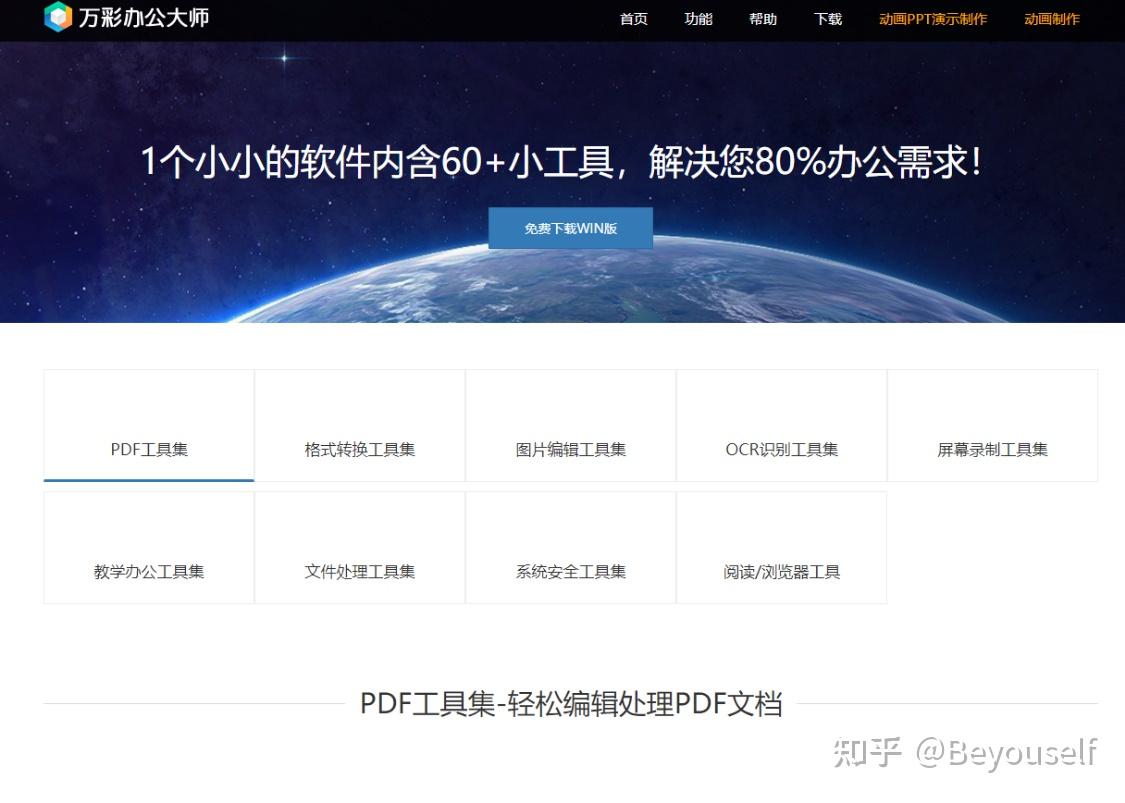The width and height of the screenshot is (1125, 803).
Task: Open the 首页 navigation item
Action: click(x=634, y=19)
